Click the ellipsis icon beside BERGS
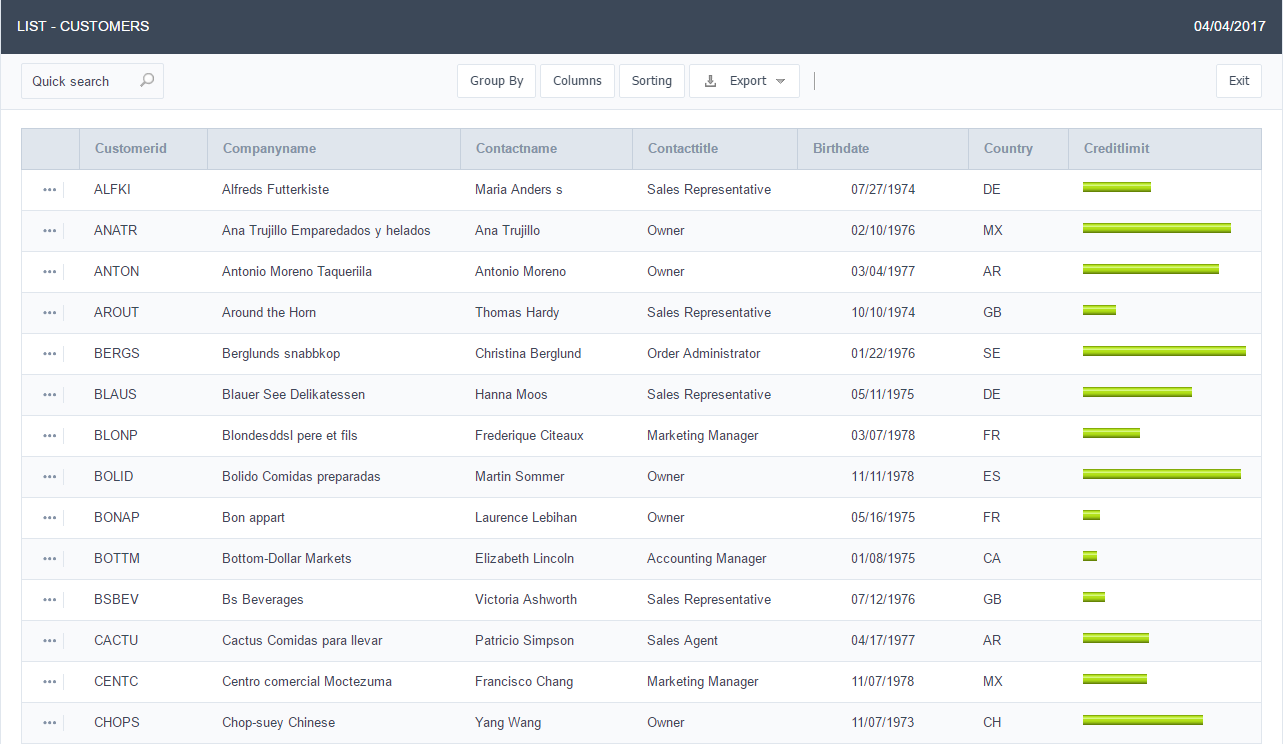 50,354
